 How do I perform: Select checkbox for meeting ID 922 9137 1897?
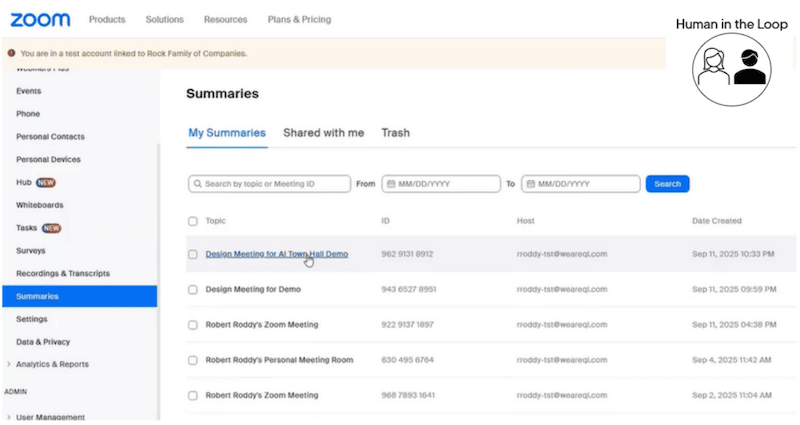point(193,325)
